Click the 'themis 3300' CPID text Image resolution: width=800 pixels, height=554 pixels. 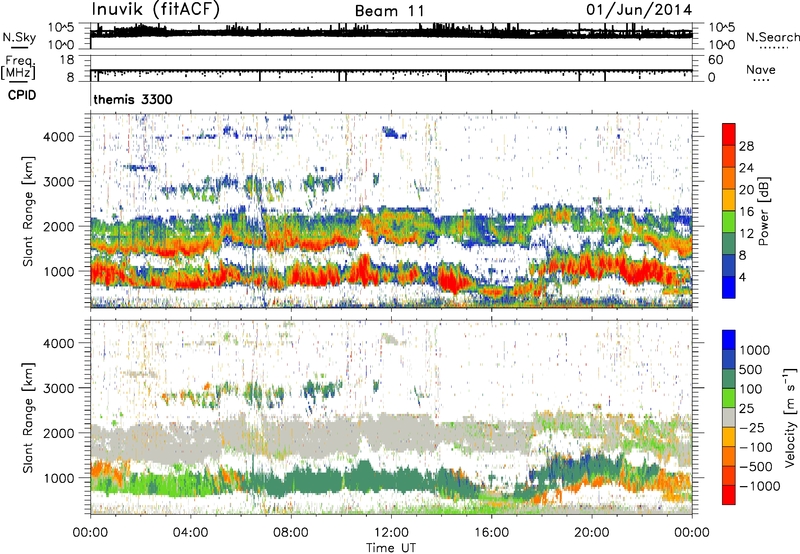pos(133,99)
